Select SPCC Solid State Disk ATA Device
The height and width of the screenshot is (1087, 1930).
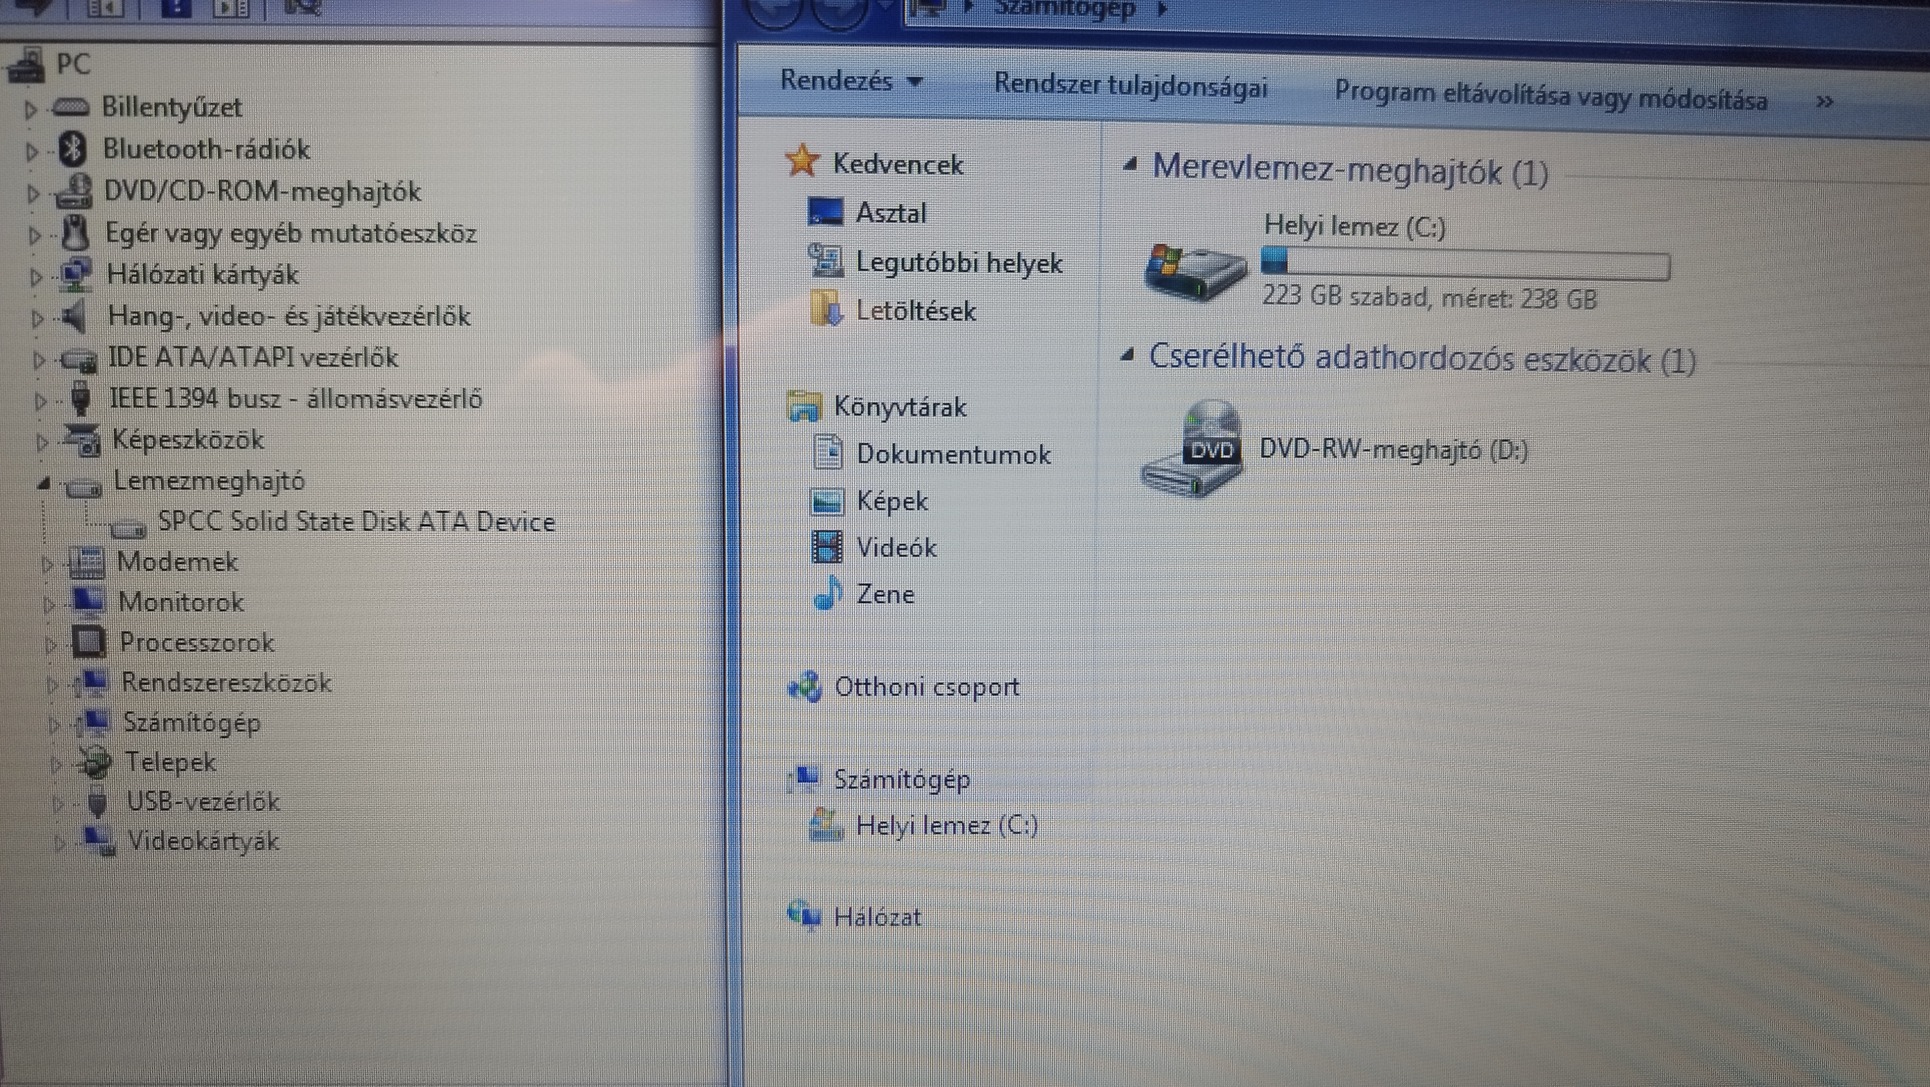pyautogui.click(x=356, y=522)
